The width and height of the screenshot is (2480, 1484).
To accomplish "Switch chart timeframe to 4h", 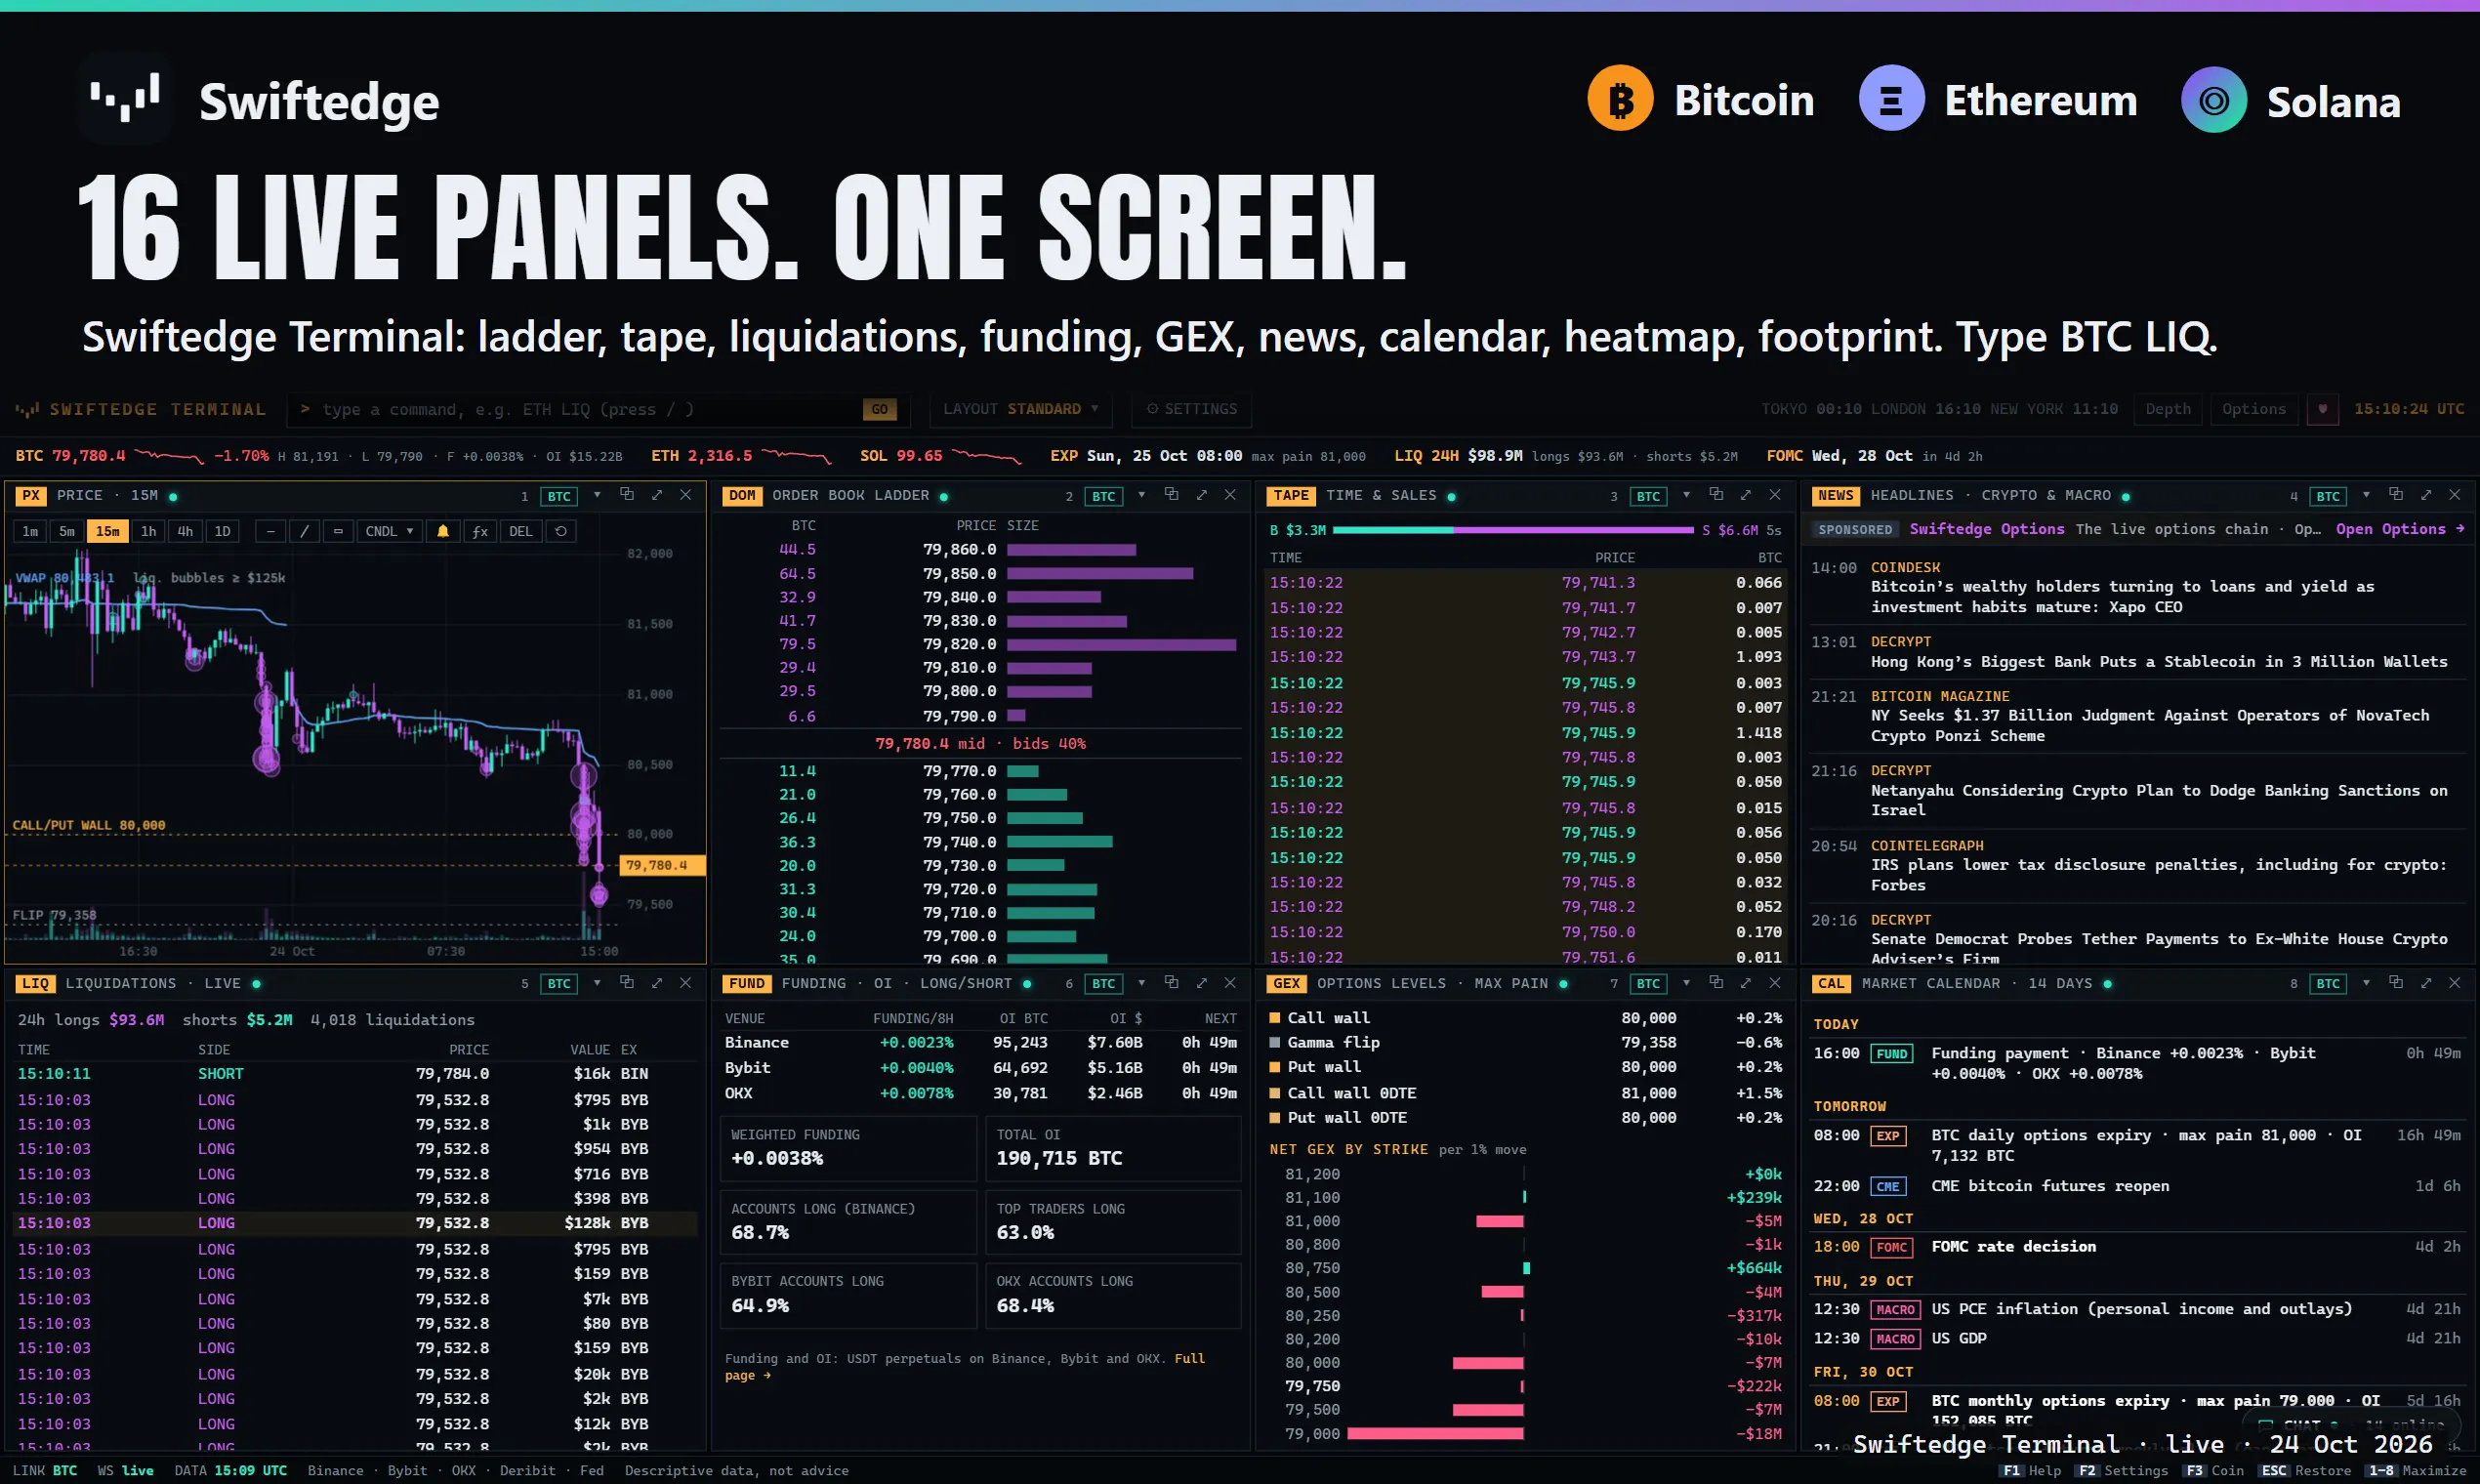I will (x=185, y=531).
